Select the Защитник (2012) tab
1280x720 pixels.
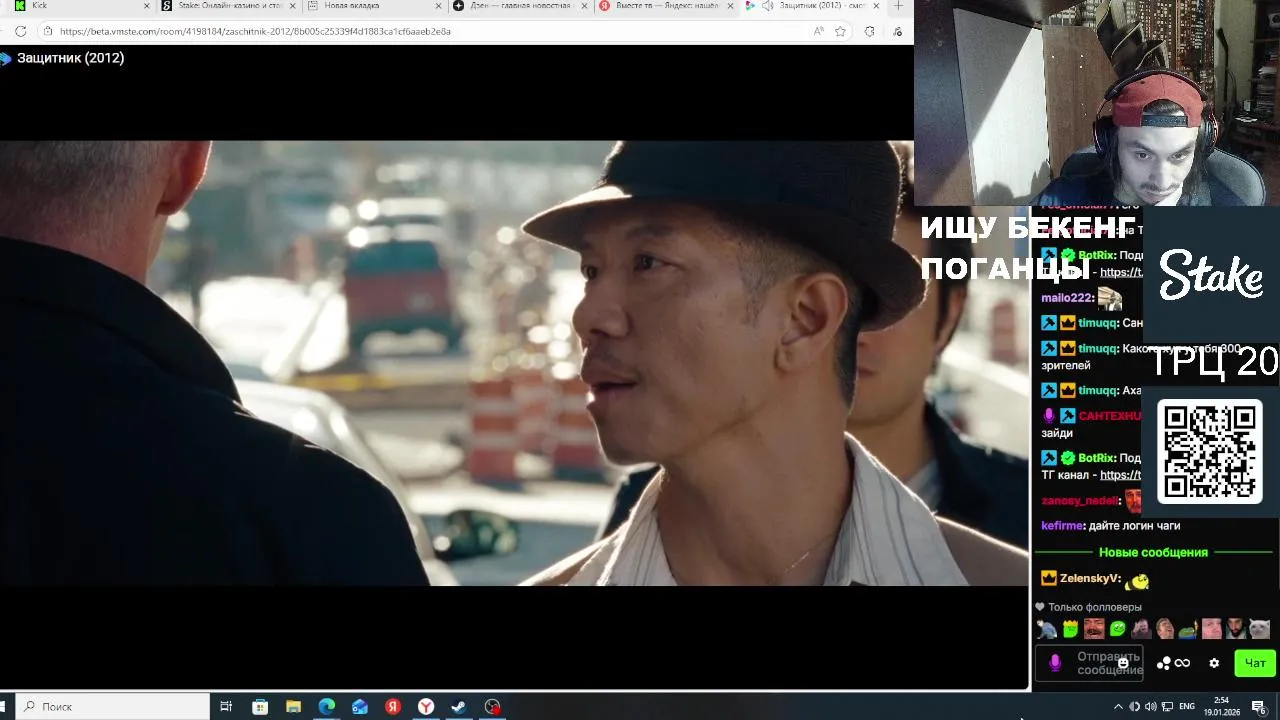pyautogui.click(x=812, y=6)
